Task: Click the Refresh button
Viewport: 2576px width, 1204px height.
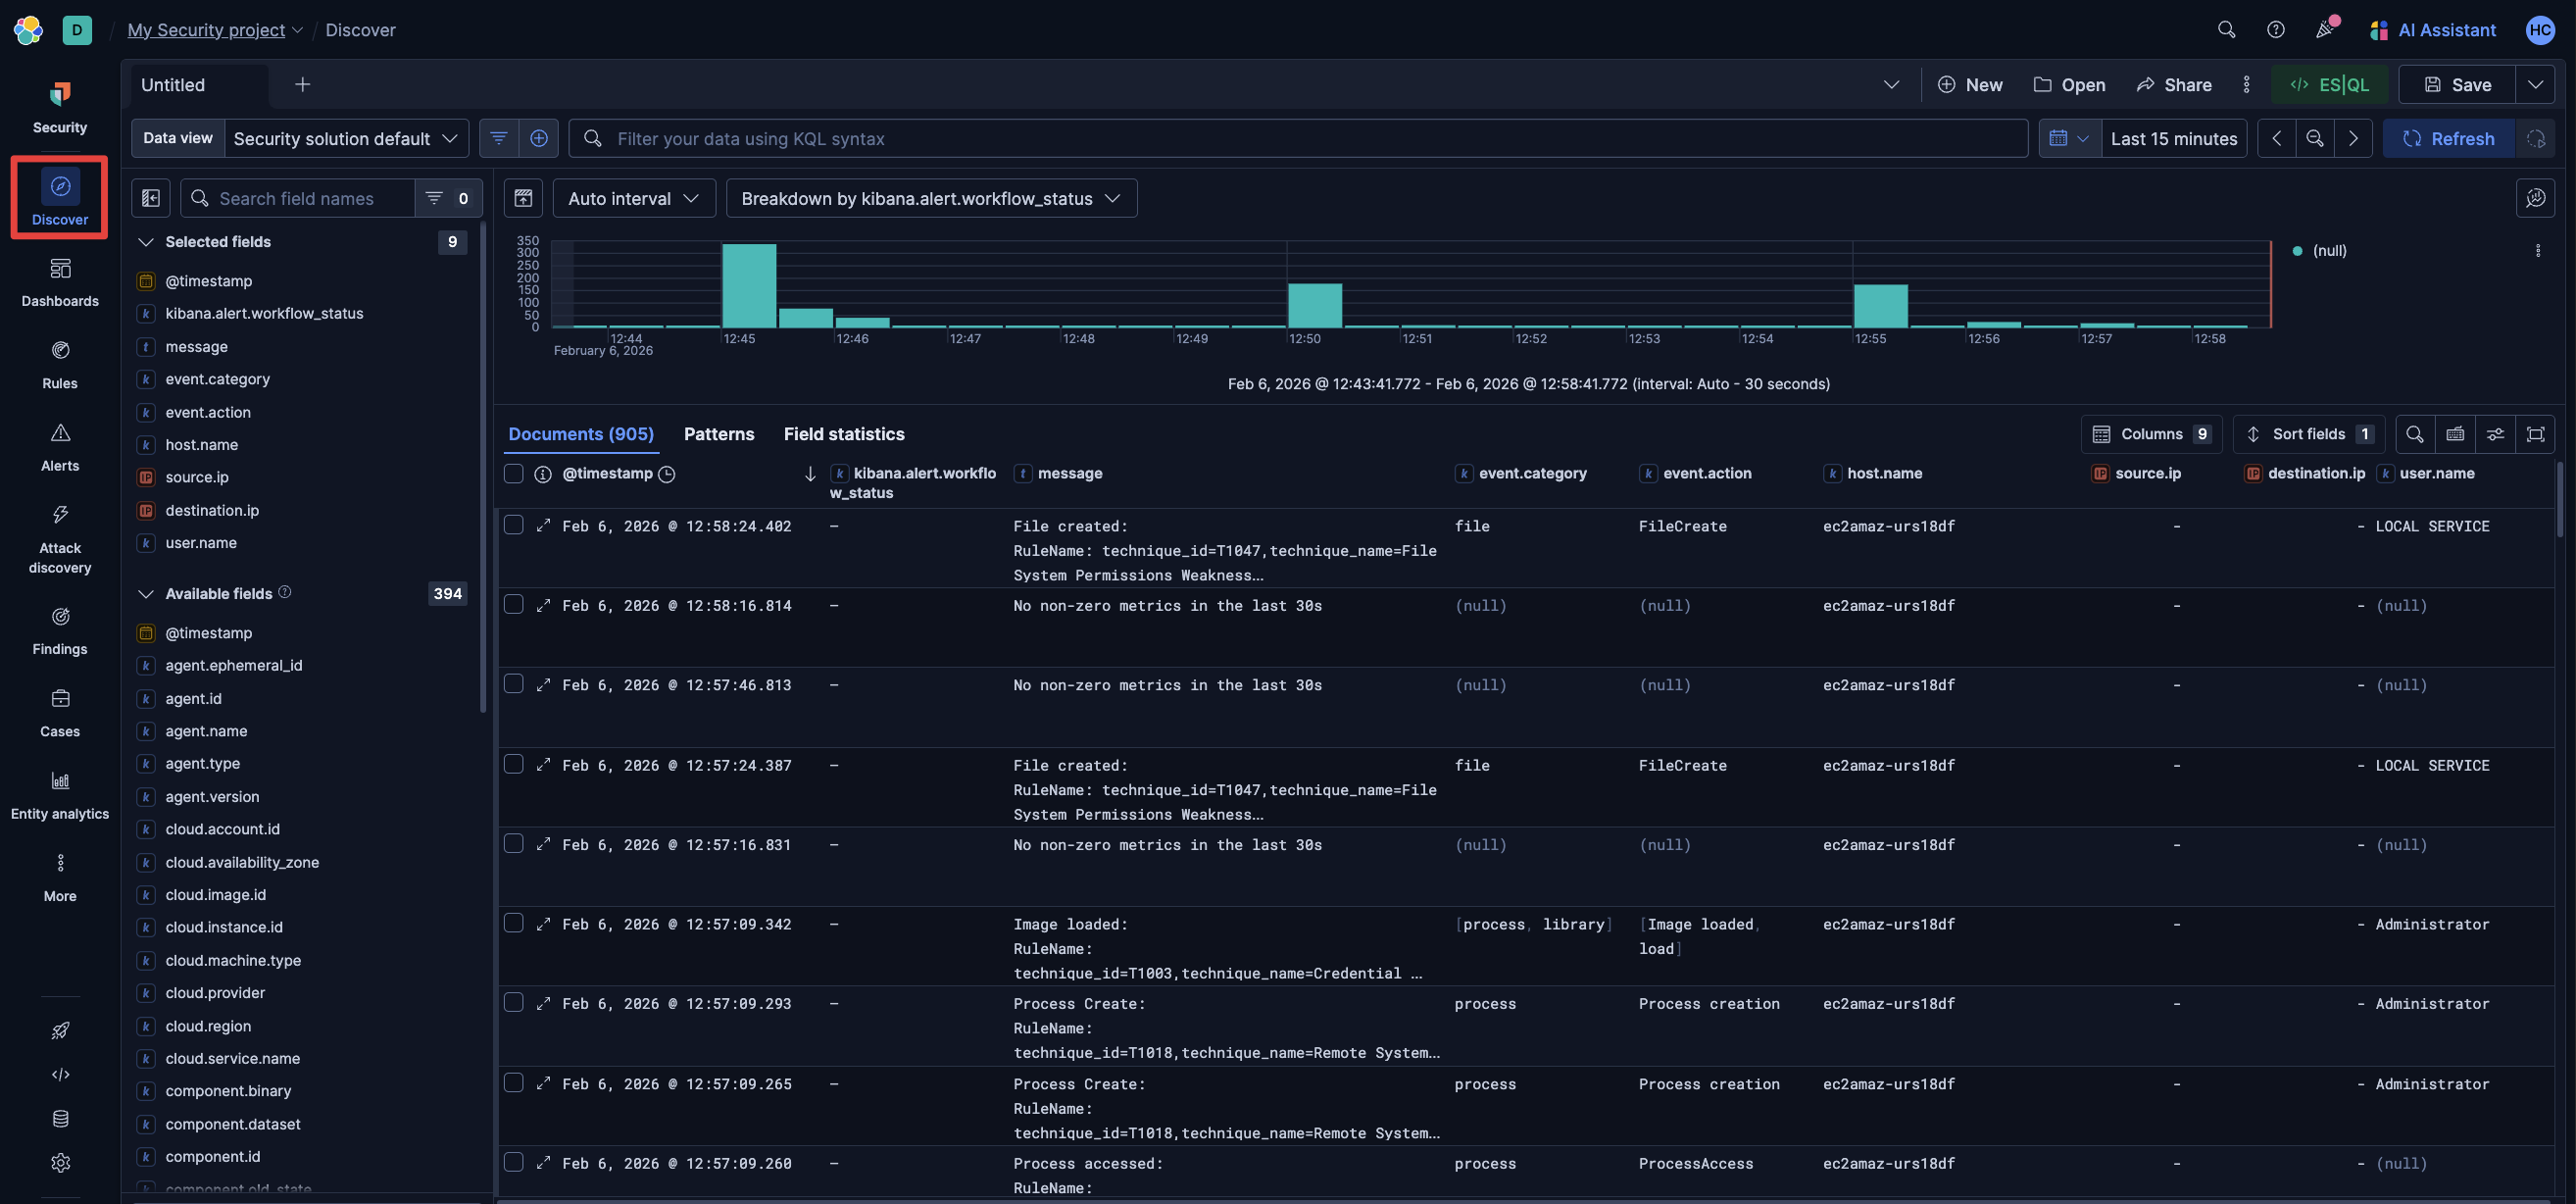Action: [x=2447, y=139]
